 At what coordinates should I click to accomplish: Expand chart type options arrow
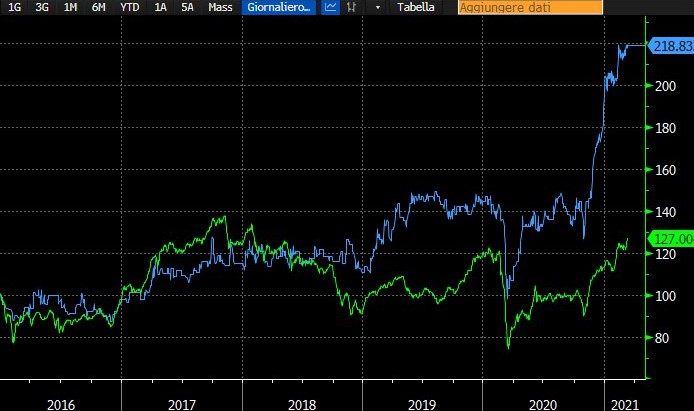pyautogui.click(x=378, y=8)
